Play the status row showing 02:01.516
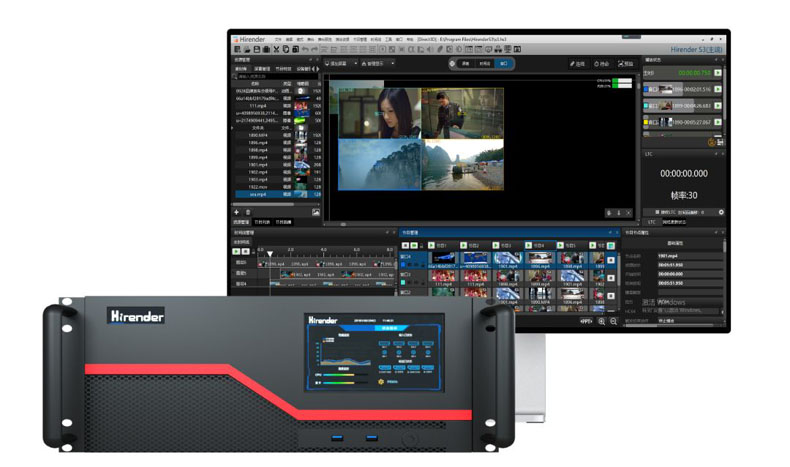This screenshot has height=467, width=790. point(717,89)
